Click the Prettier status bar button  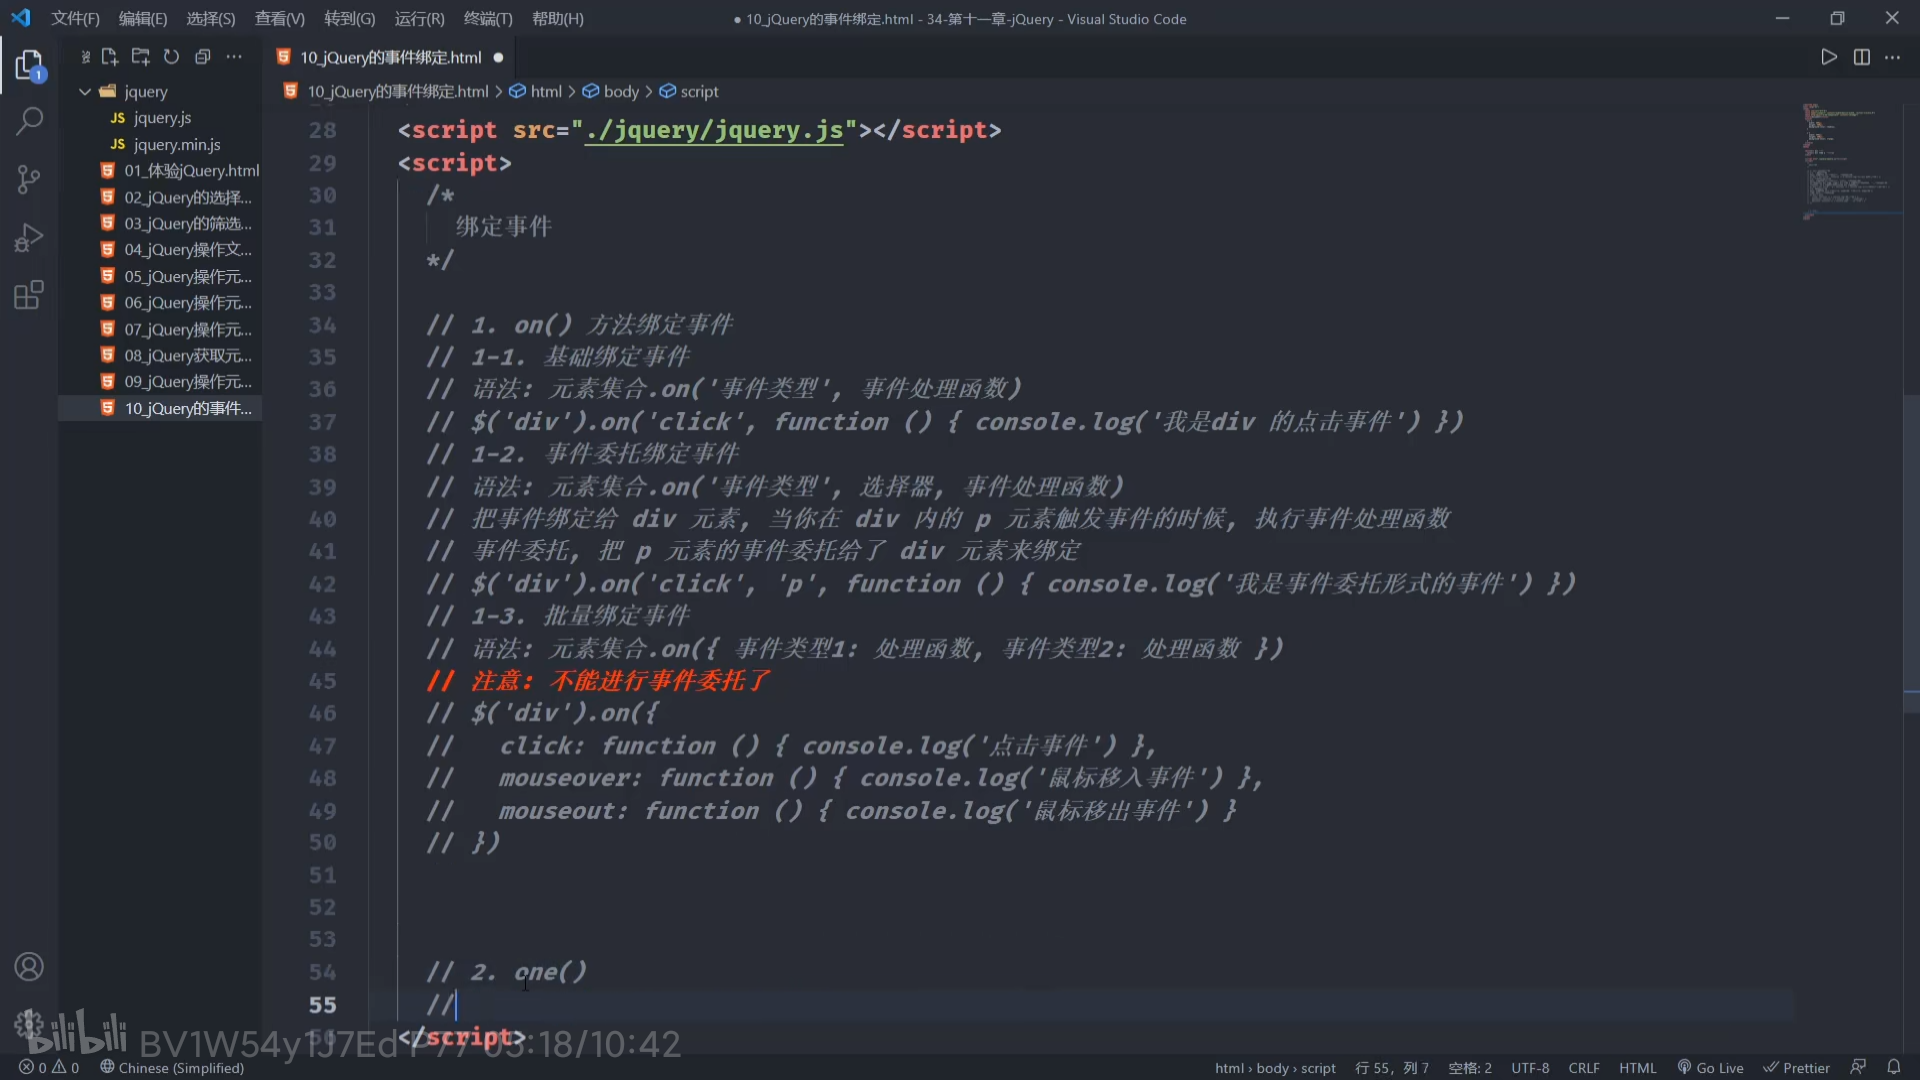pyautogui.click(x=1796, y=1067)
